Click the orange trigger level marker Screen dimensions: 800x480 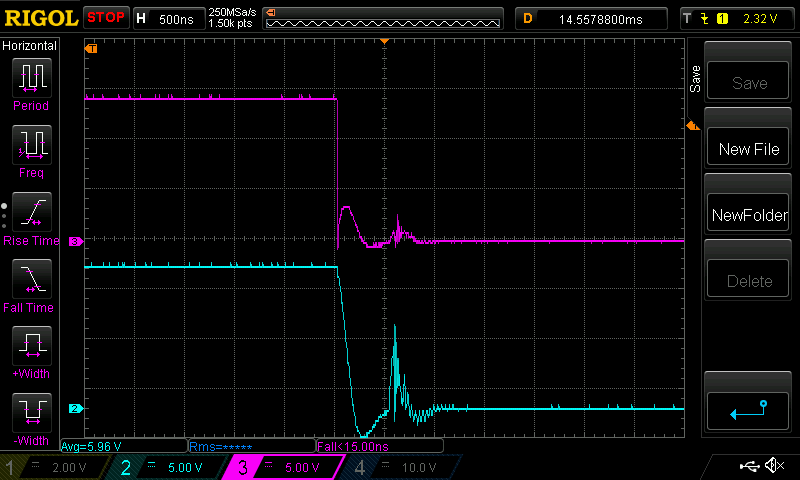[x=690, y=125]
